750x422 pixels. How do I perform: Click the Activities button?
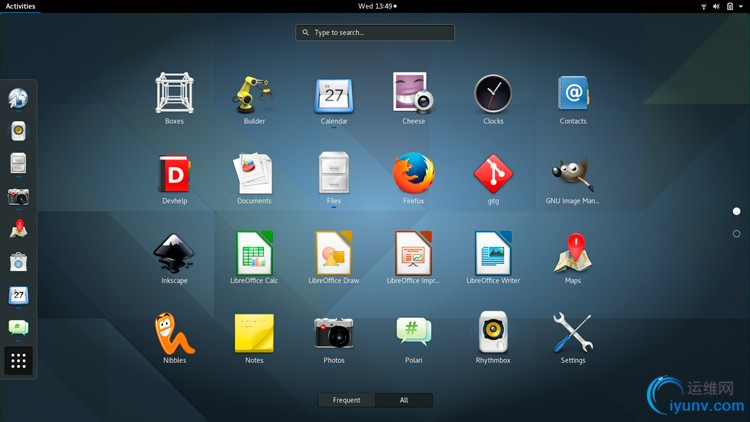click(x=20, y=6)
